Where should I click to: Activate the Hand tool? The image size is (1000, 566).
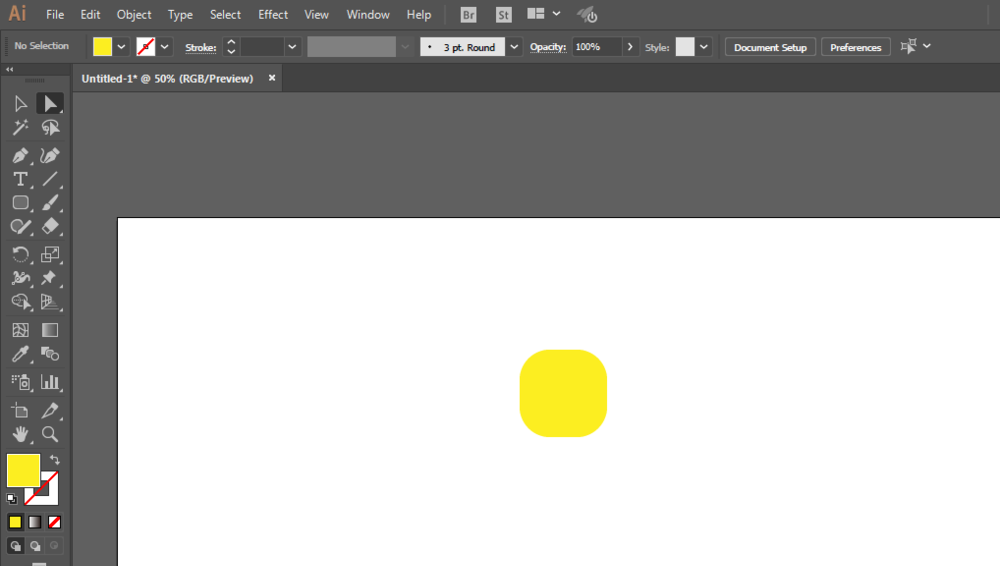[20, 435]
